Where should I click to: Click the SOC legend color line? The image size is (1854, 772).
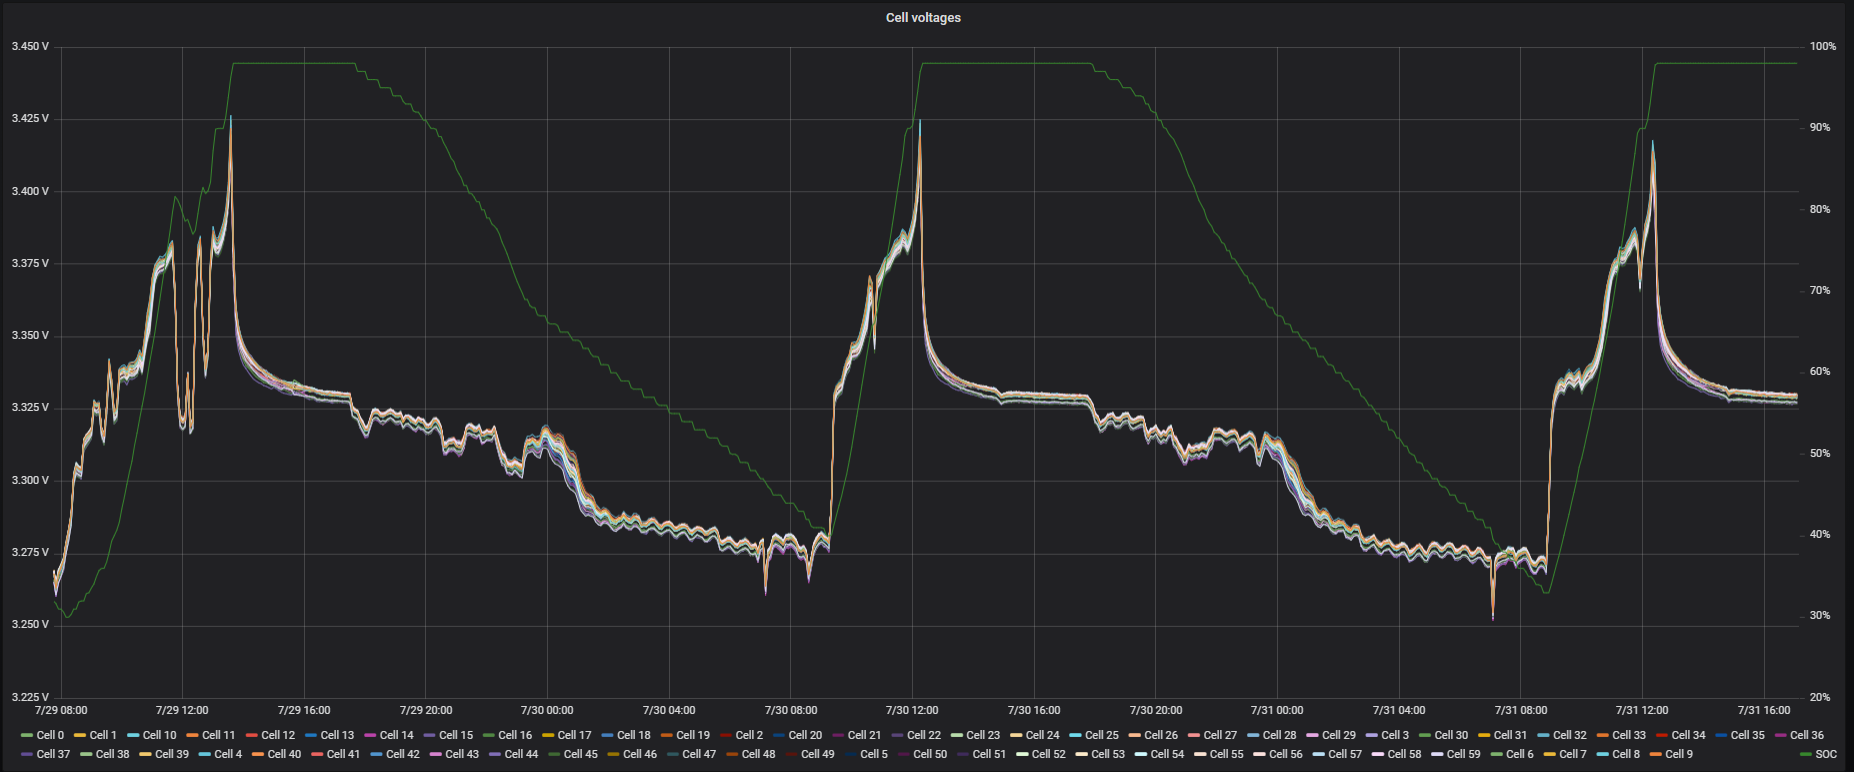pos(1805,754)
